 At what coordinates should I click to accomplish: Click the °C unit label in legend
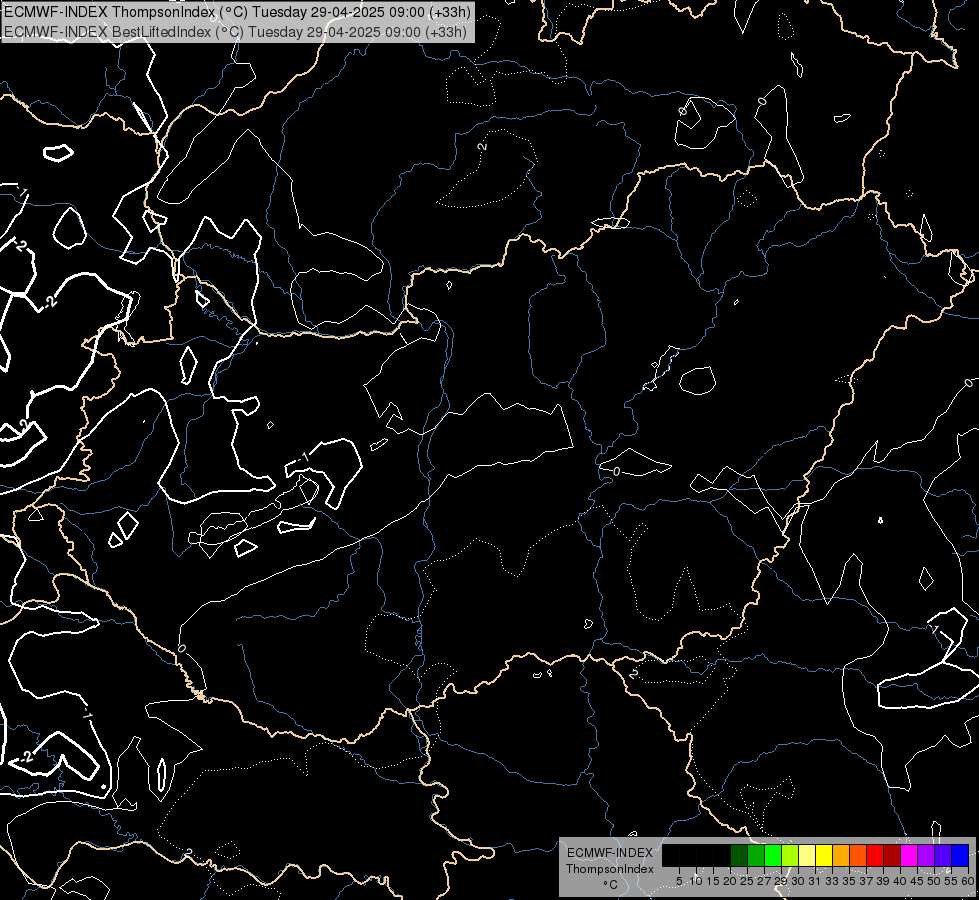[x=611, y=885]
